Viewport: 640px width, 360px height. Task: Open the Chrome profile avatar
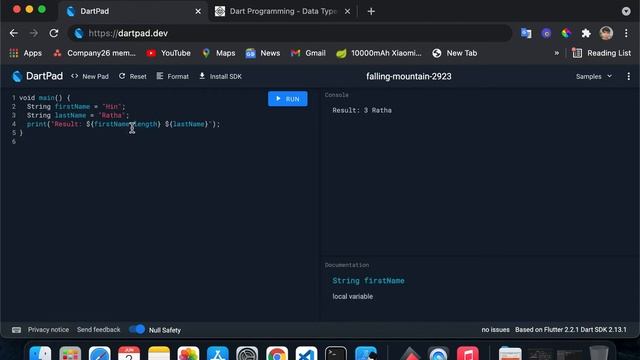coord(606,33)
